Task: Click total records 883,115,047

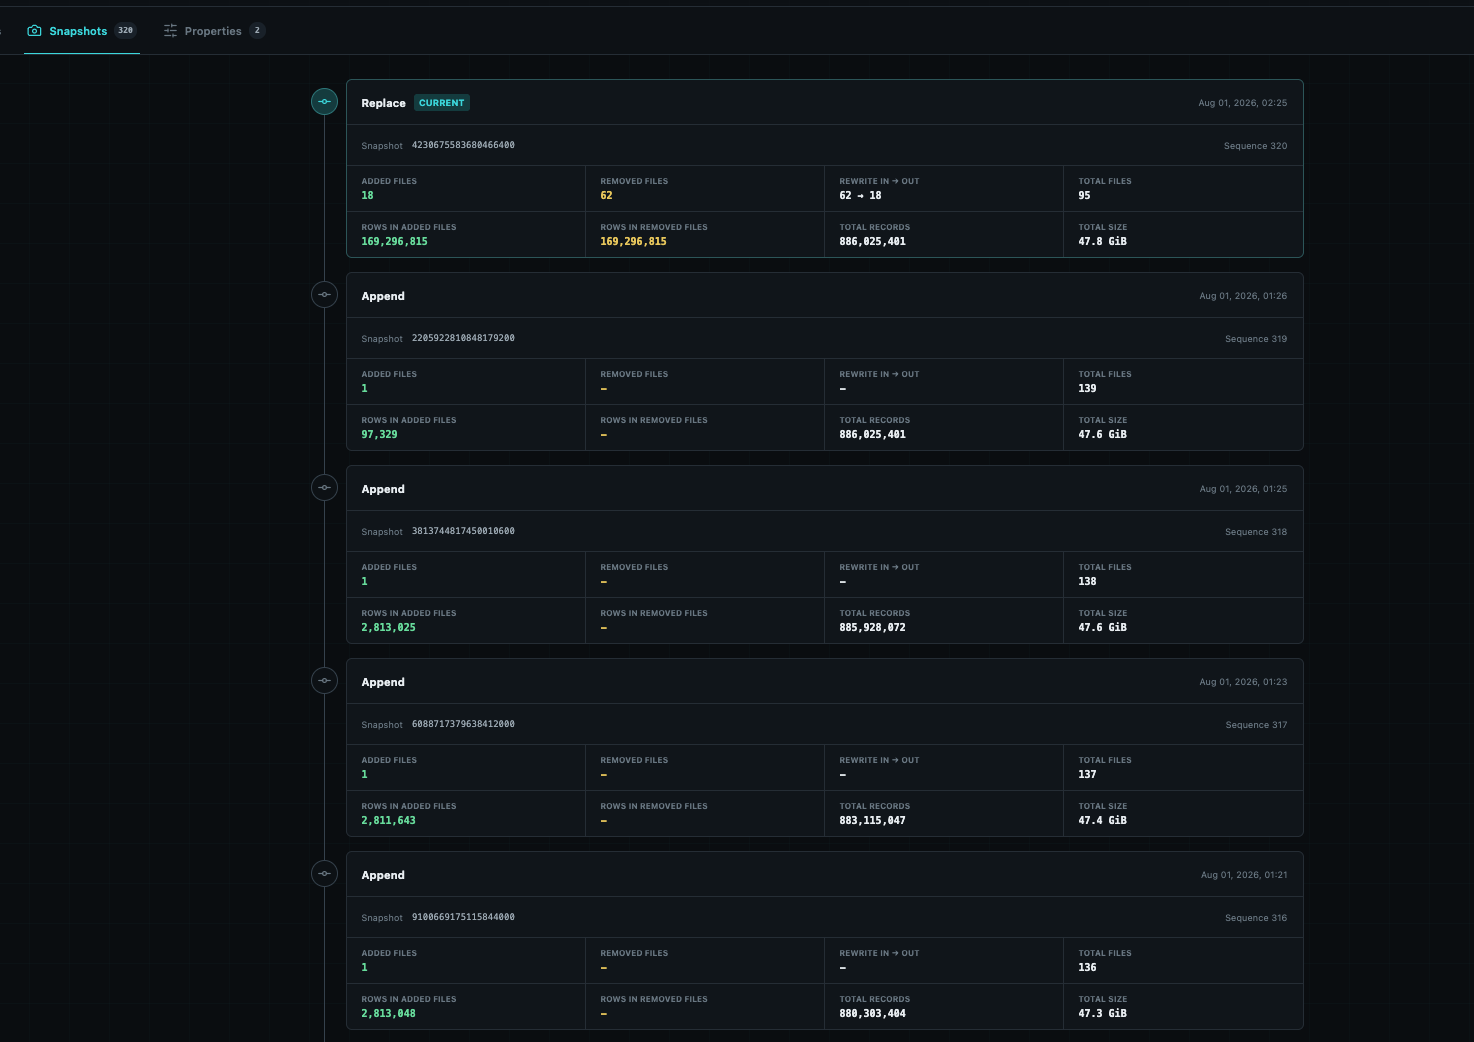Action: (872, 820)
